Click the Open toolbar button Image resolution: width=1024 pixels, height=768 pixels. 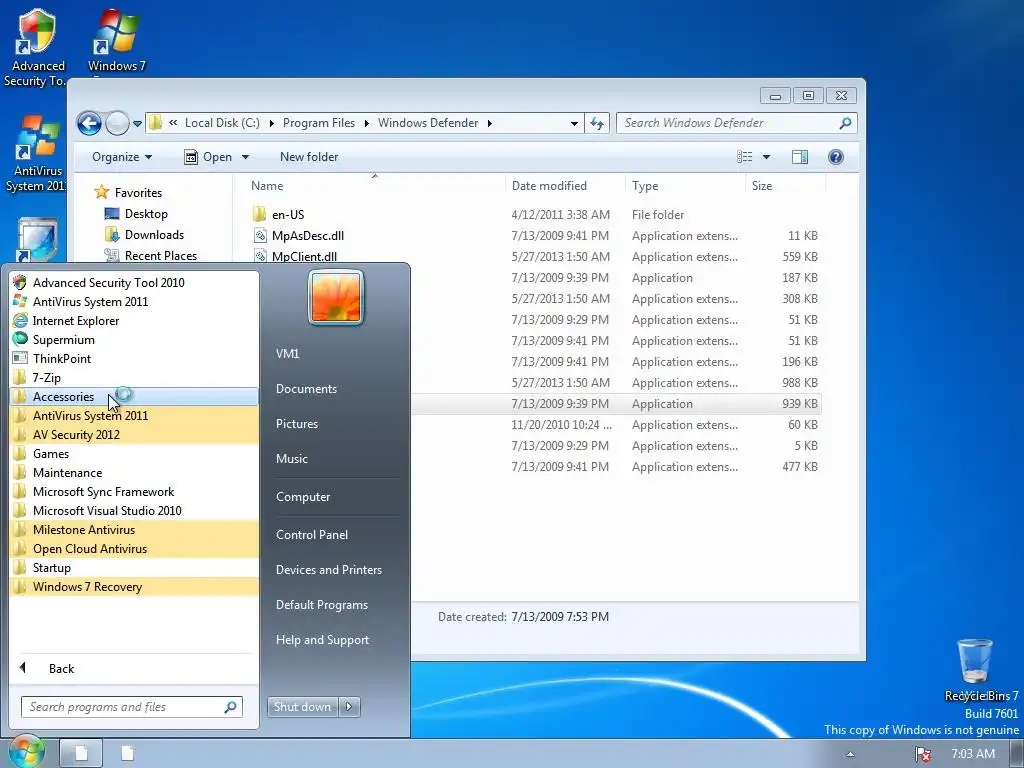[x=208, y=157]
